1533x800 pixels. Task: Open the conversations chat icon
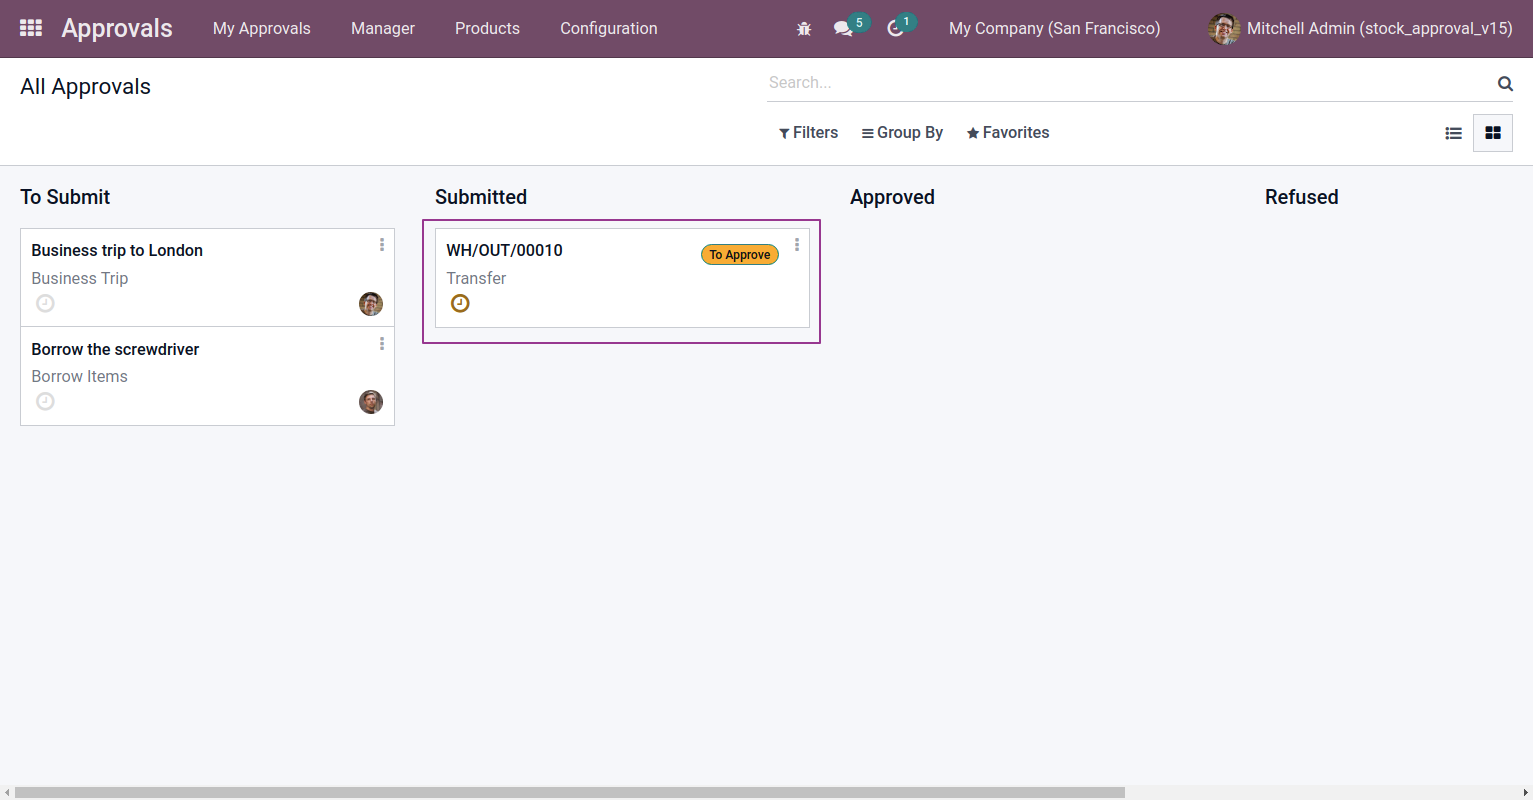843,29
